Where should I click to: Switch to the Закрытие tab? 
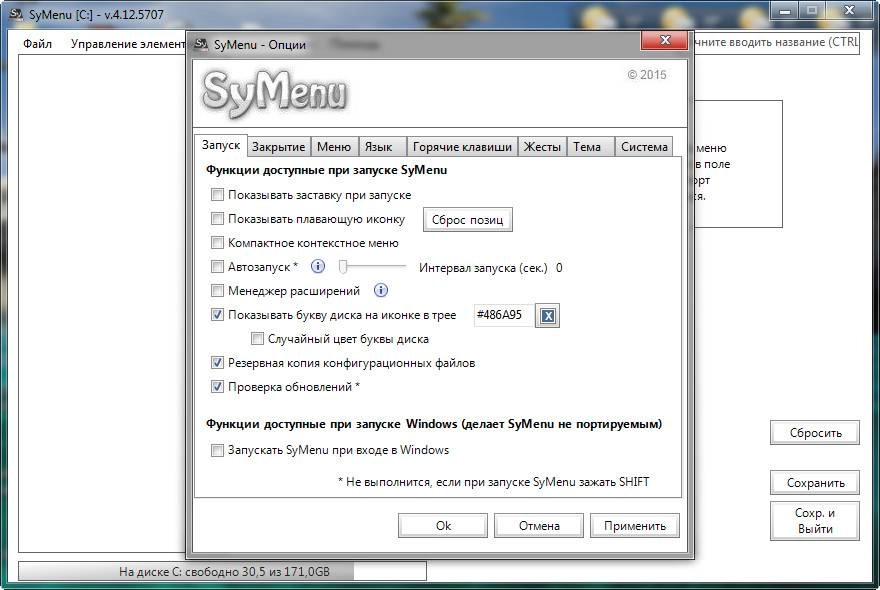coord(278,147)
